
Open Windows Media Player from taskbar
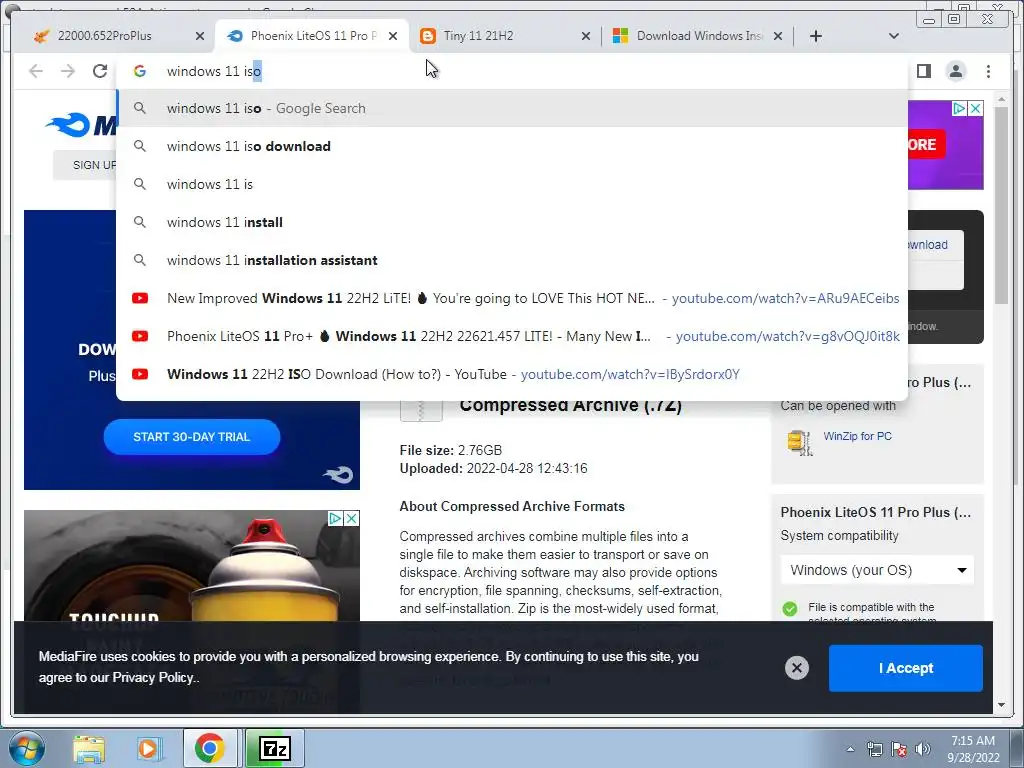(x=149, y=748)
